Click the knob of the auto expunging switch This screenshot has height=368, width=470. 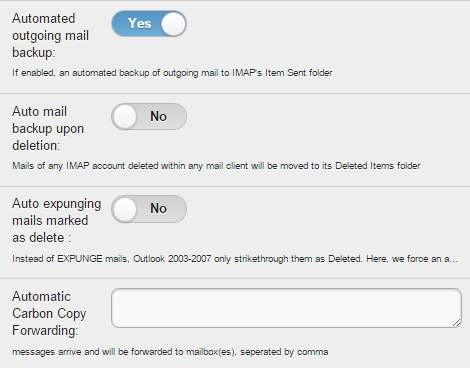point(125,209)
